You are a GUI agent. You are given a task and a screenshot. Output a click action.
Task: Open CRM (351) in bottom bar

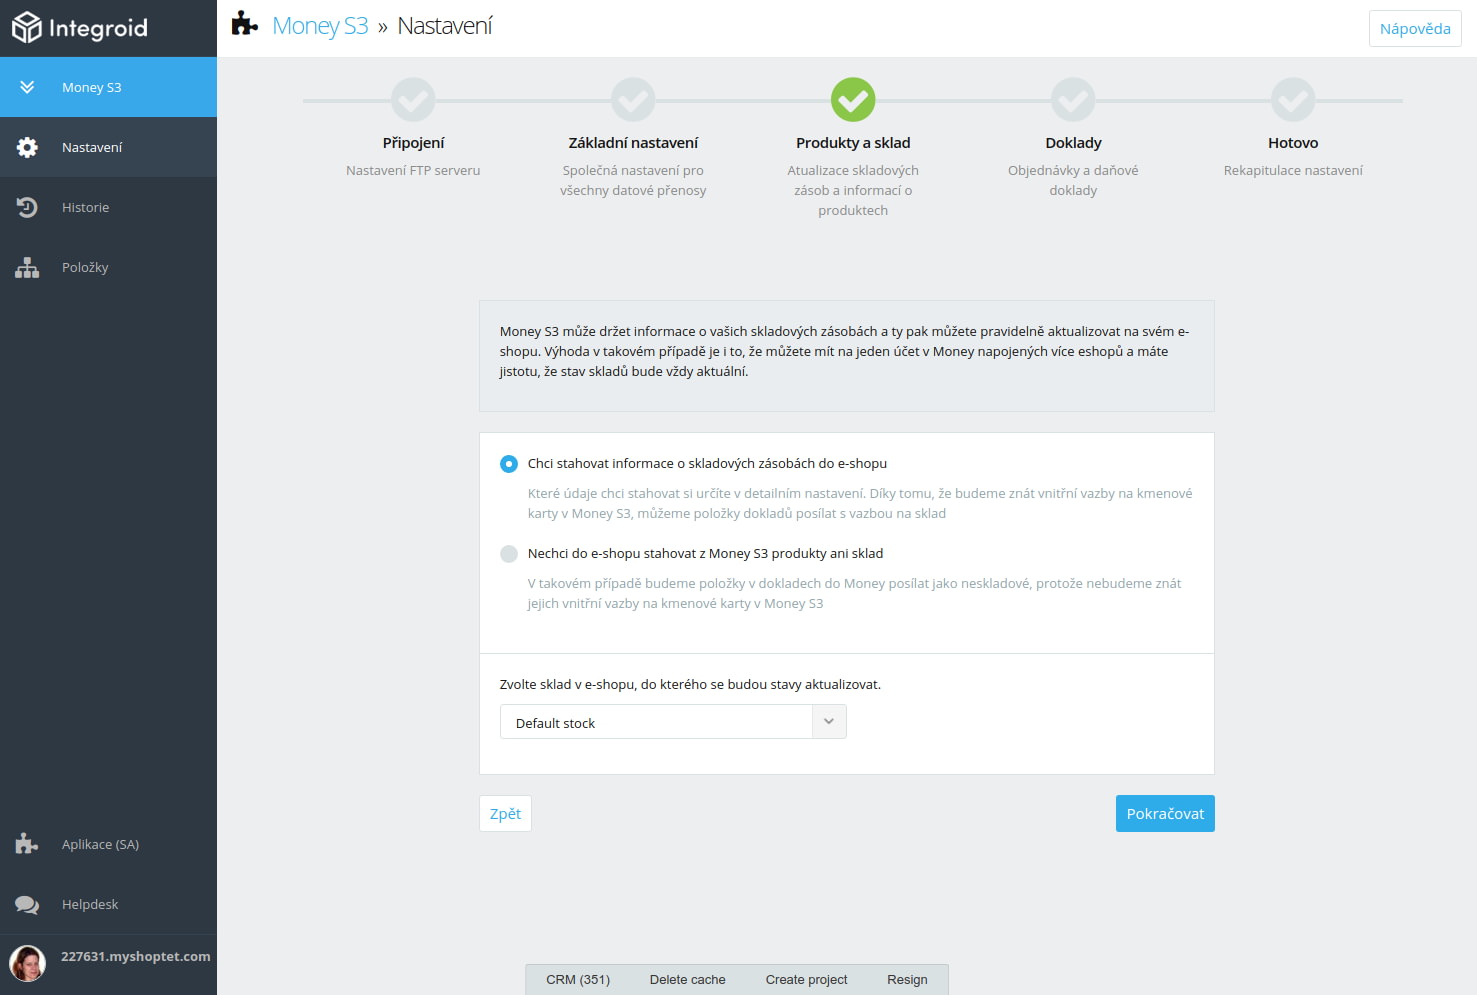pos(578,980)
